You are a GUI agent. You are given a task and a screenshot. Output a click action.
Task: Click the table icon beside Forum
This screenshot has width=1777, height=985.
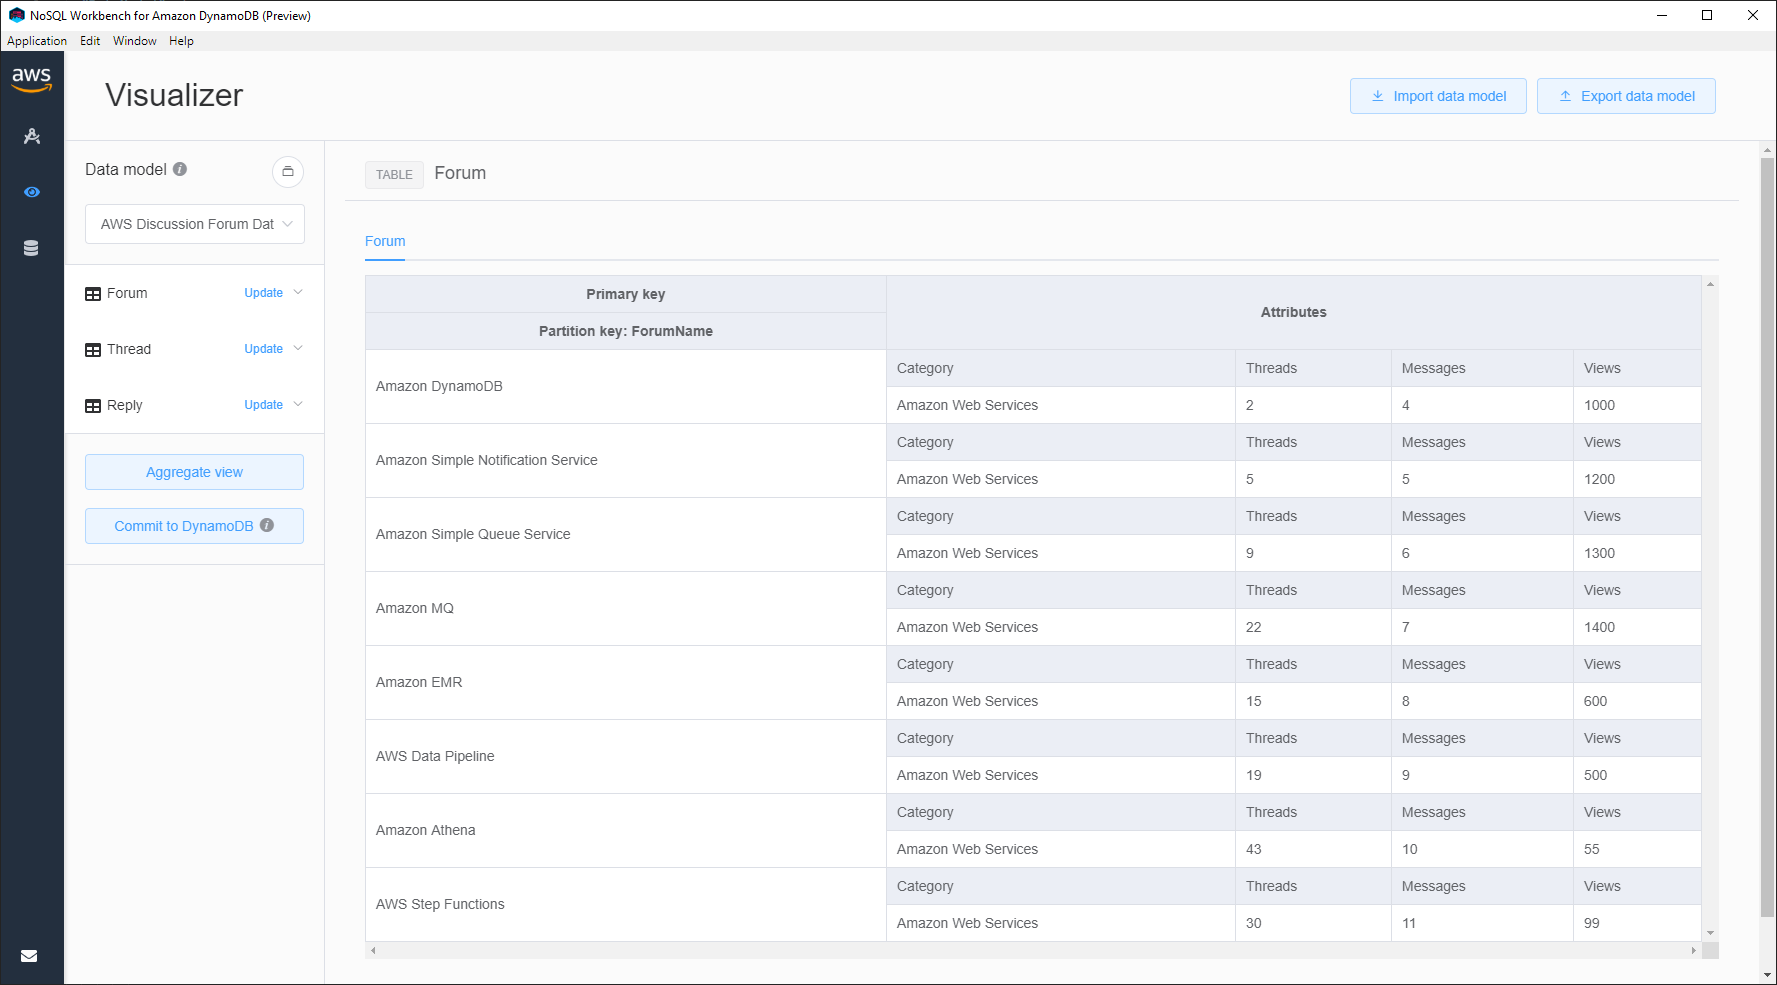[92, 293]
